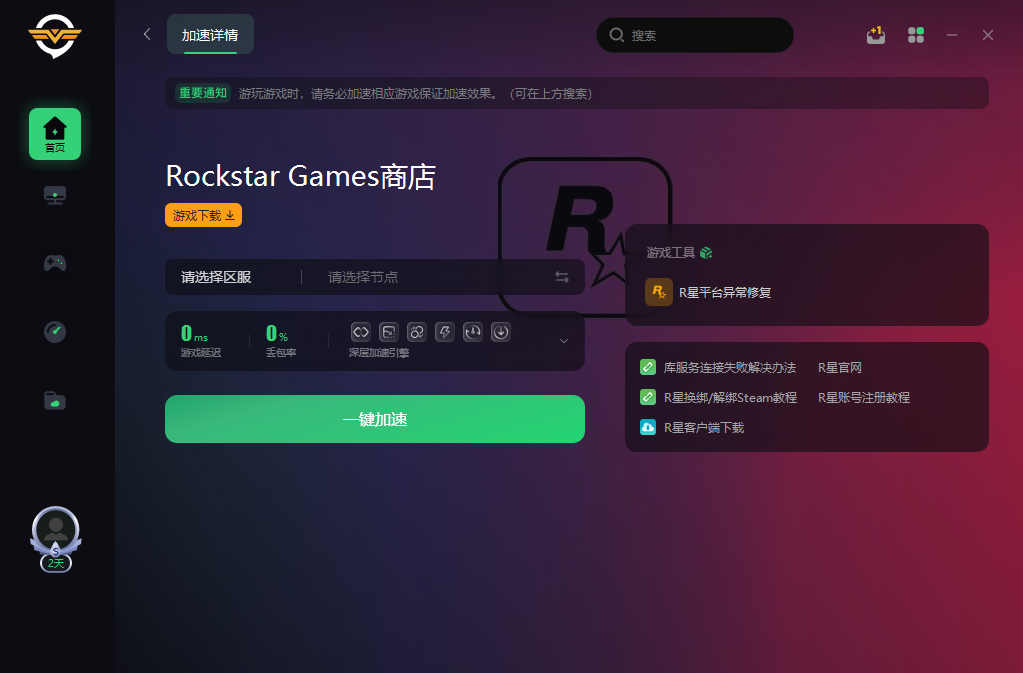Open the four-square apps grid menu
This screenshot has height=673, width=1023.
point(916,35)
